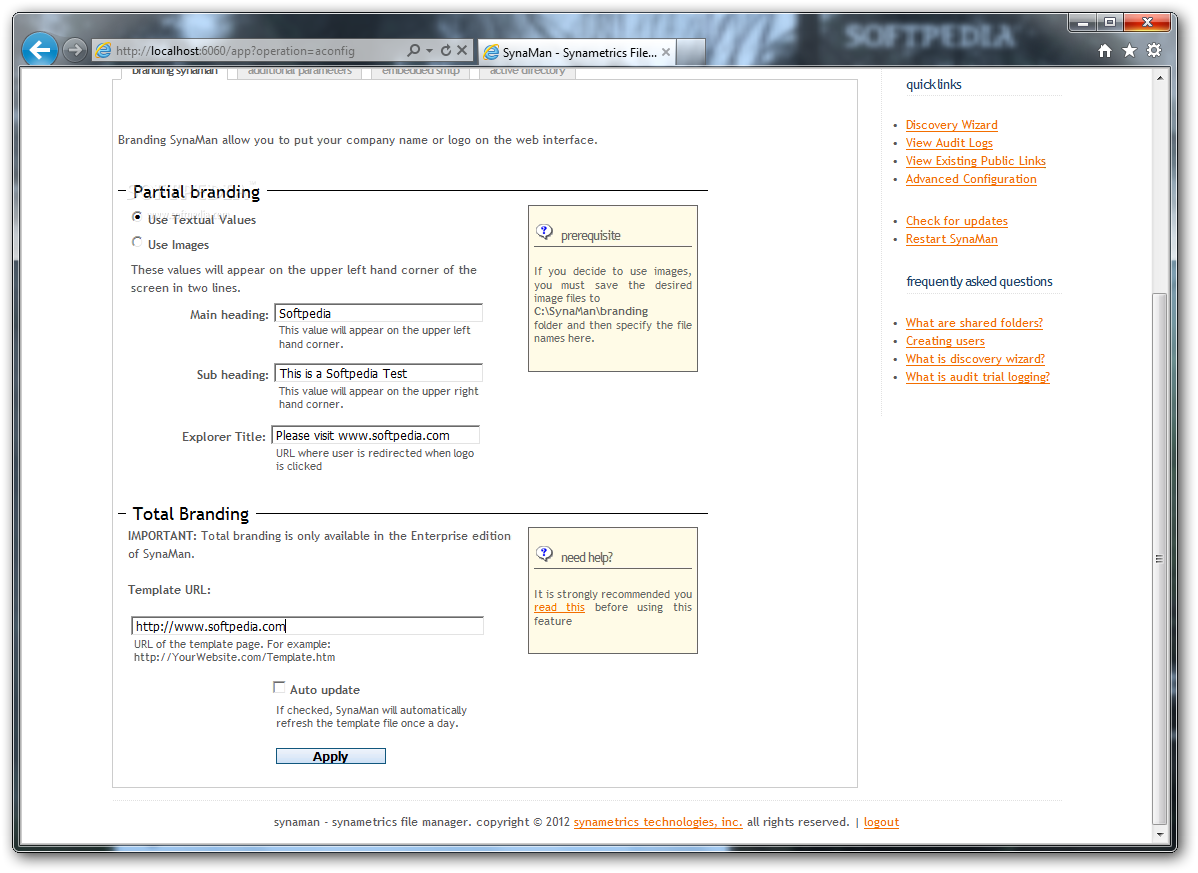Image resolution: width=1198 pixels, height=873 pixels.
Task: Go back with the browser back arrow
Action: pyautogui.click(x=39, y=50)
